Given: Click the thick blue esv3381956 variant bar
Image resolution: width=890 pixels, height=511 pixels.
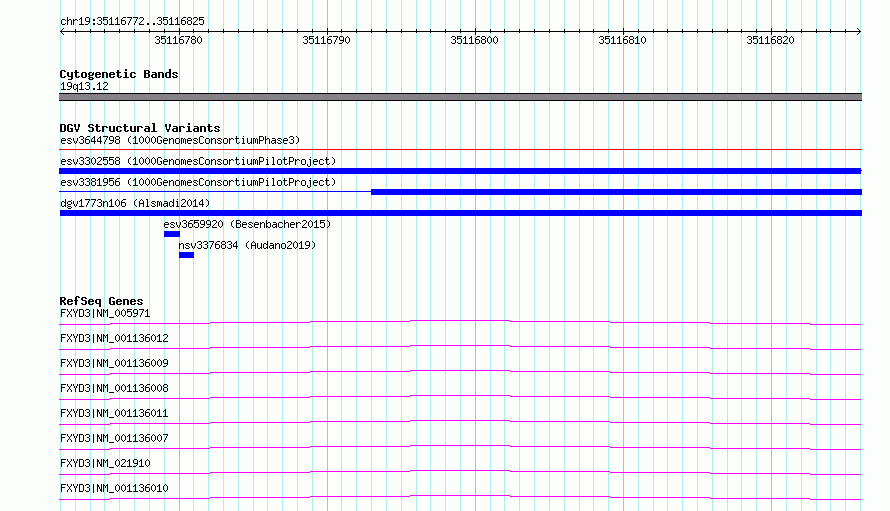Looking at the screenshot, I should click(x=616, y=192).
